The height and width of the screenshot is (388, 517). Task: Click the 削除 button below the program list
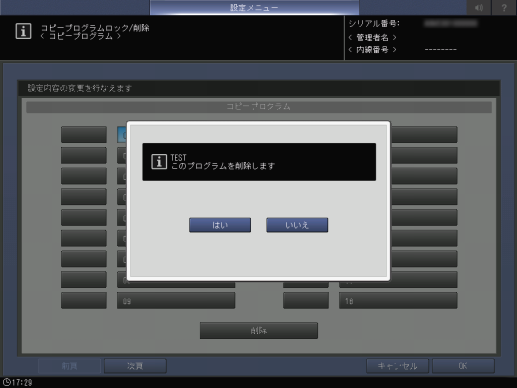(259, 331)
